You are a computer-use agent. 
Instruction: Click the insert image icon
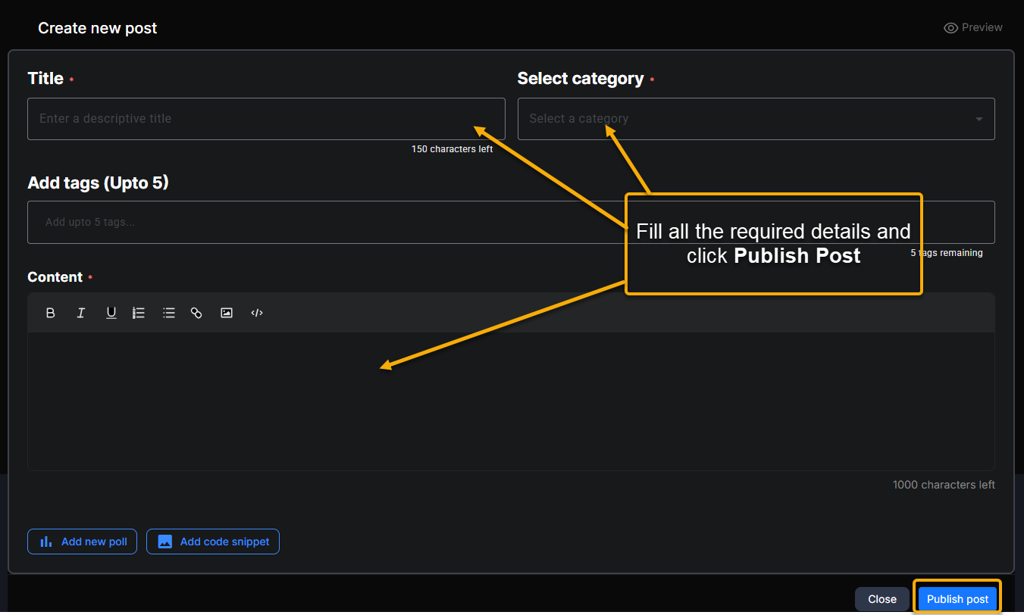point(227,313)
